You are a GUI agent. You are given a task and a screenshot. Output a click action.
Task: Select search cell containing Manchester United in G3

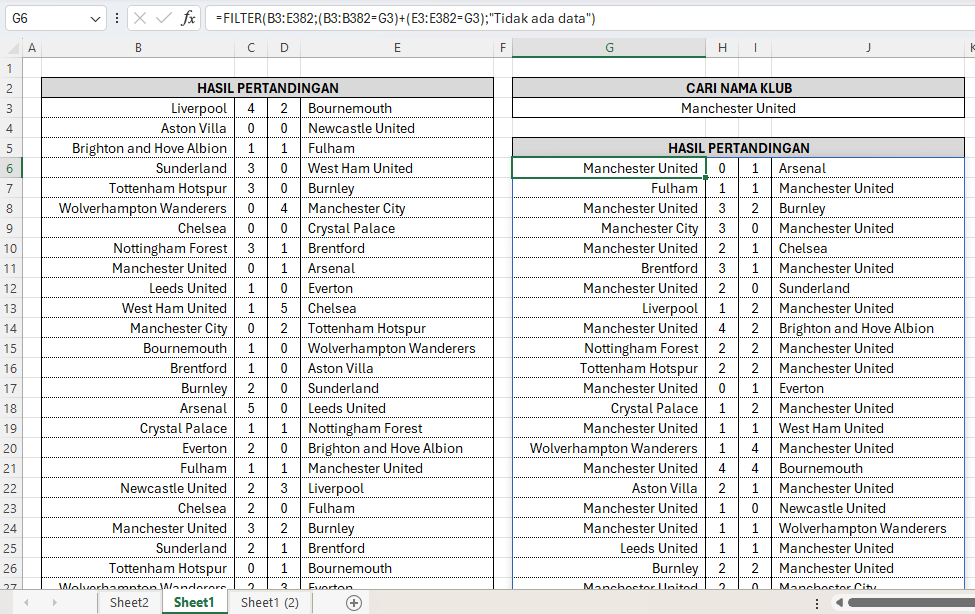[738, 108]
